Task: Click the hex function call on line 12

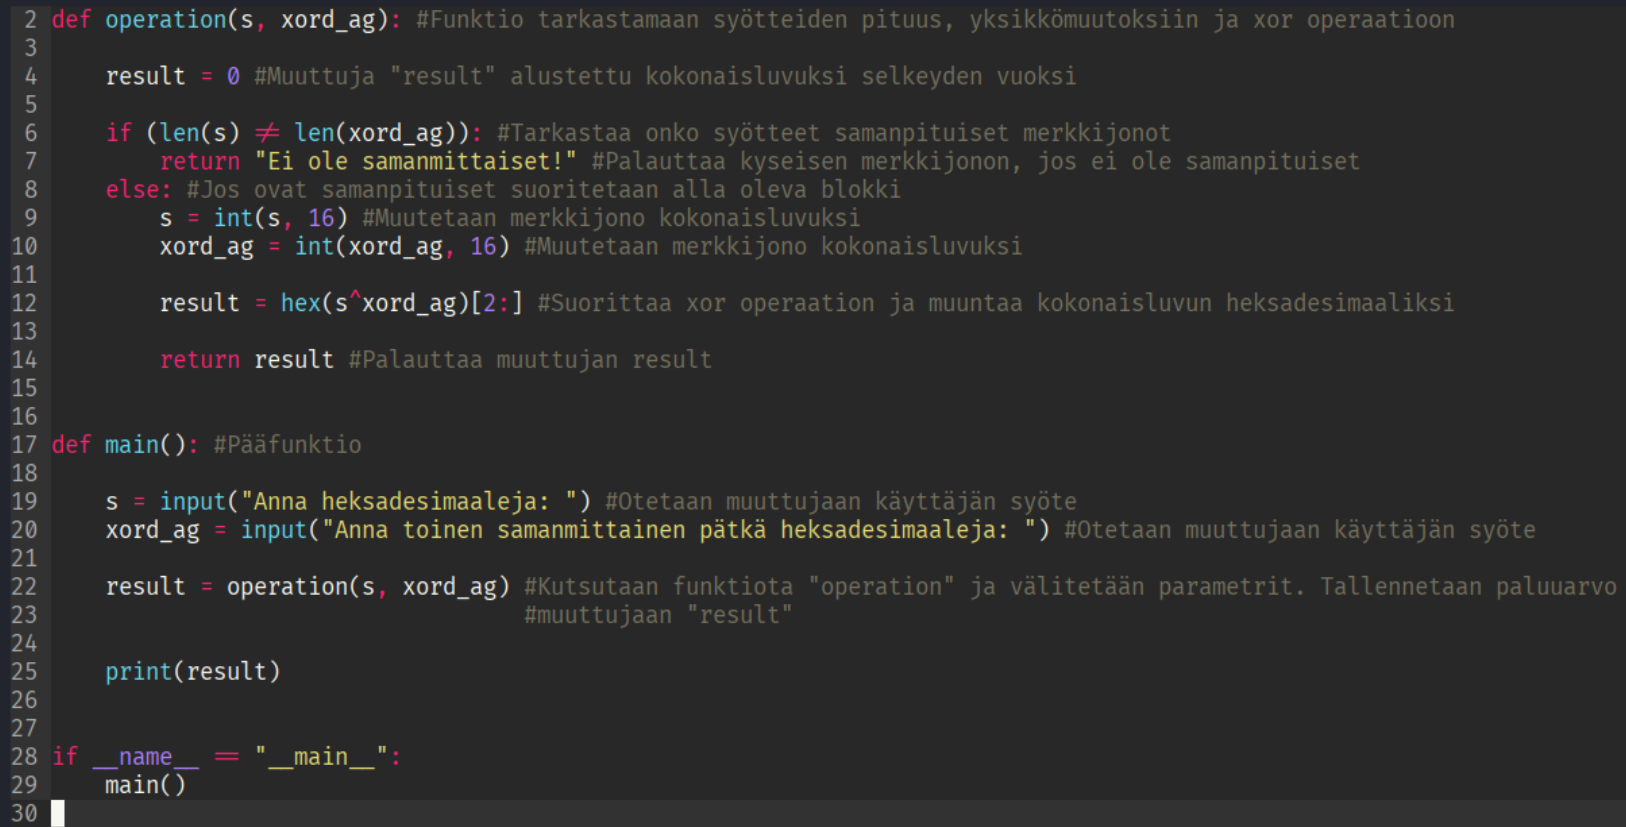Action: (300, 303)
